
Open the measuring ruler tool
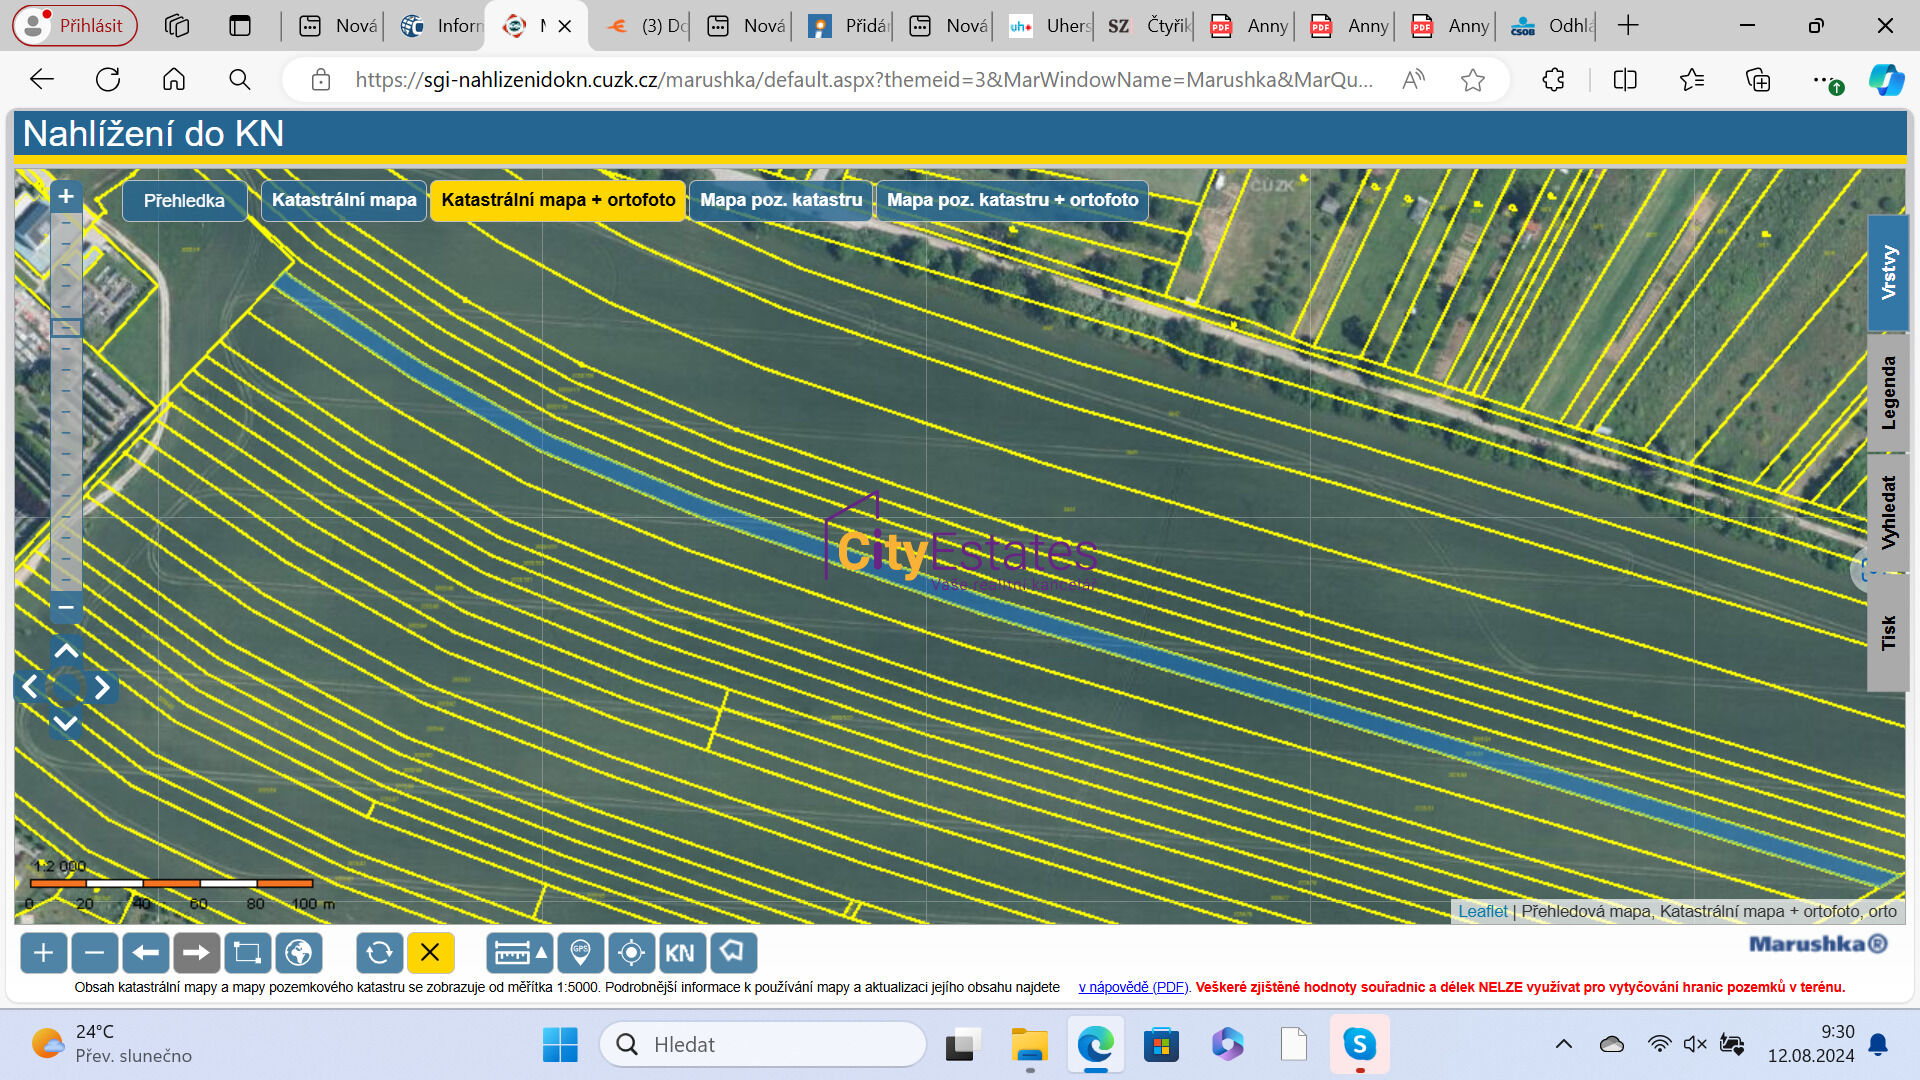click(x=519, y=953)
